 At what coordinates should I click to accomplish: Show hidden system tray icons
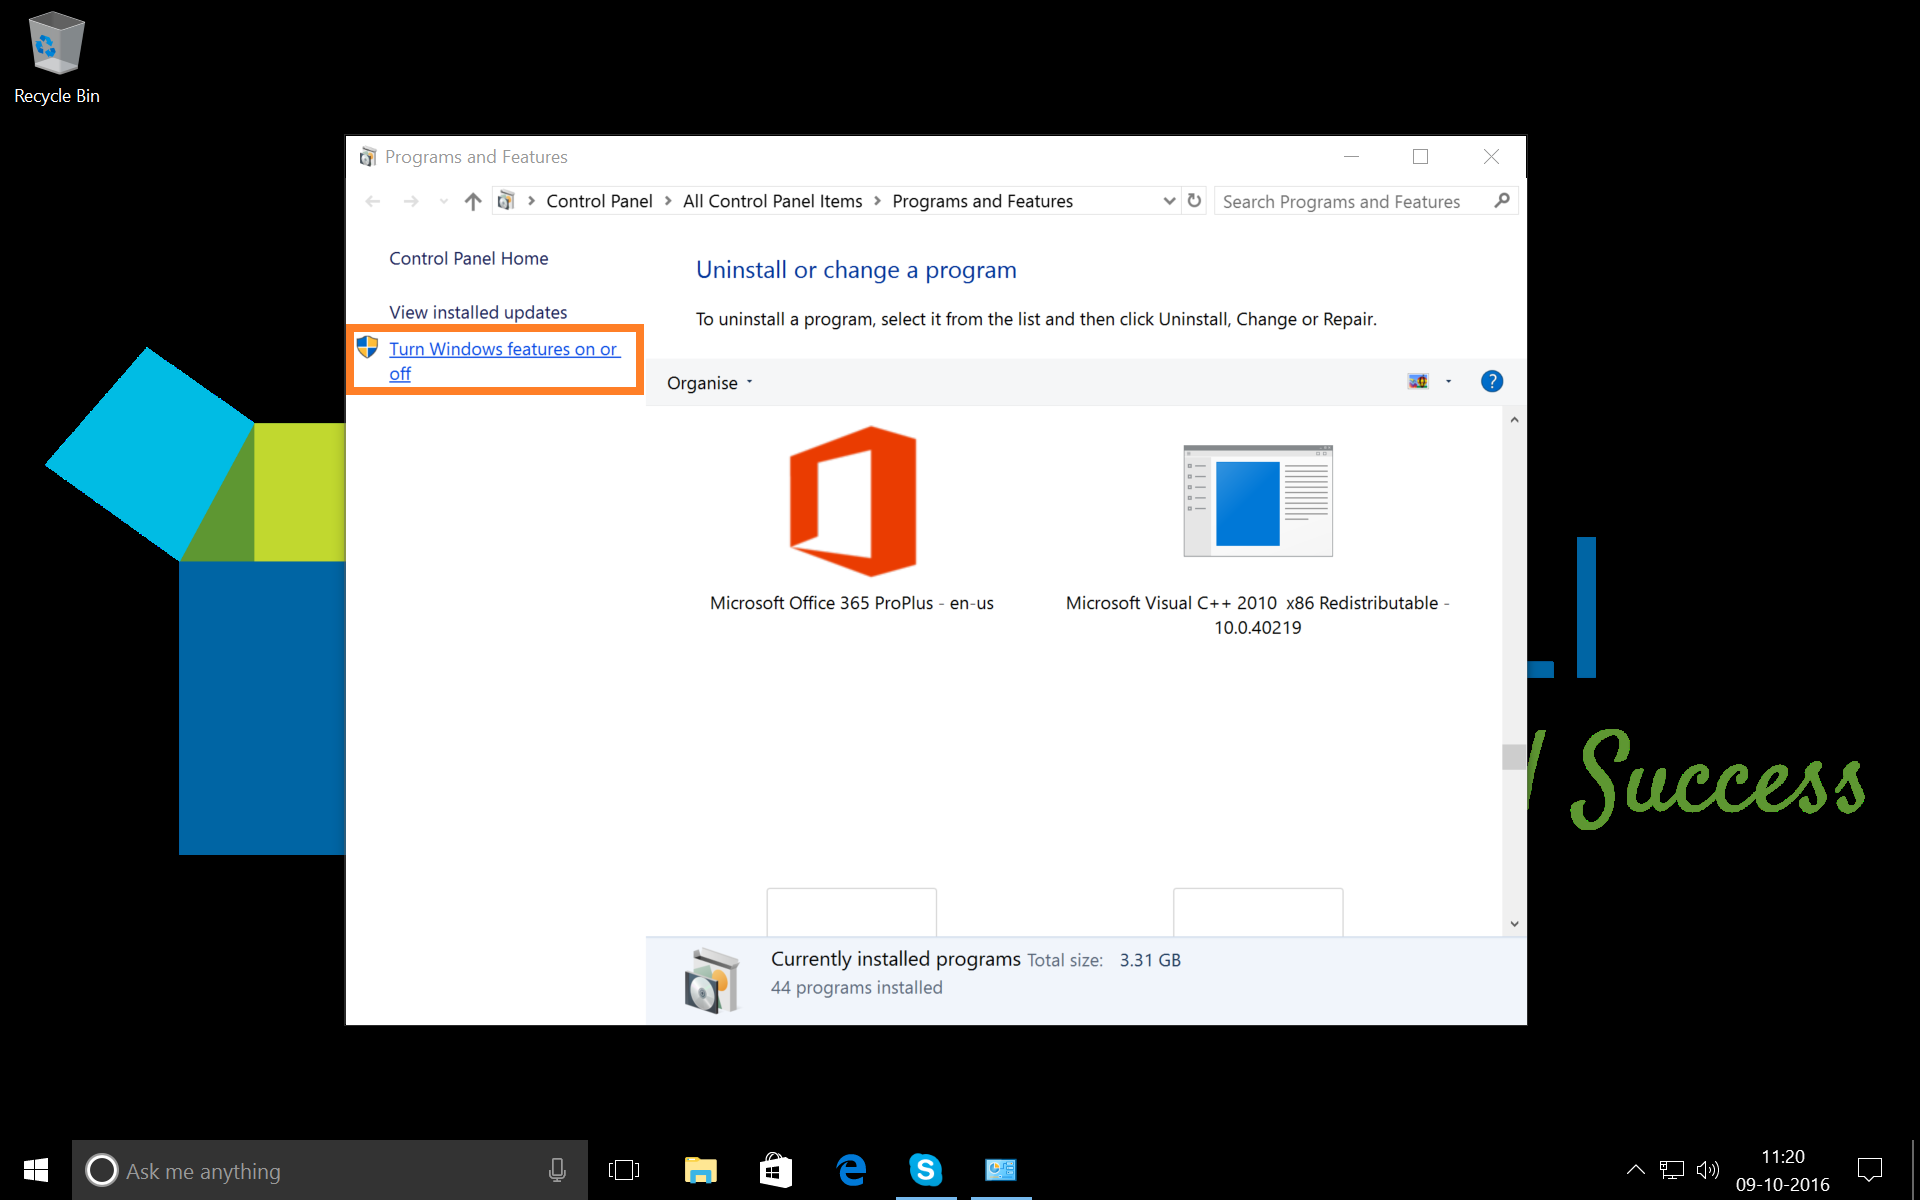[x=1635, y=1169]
